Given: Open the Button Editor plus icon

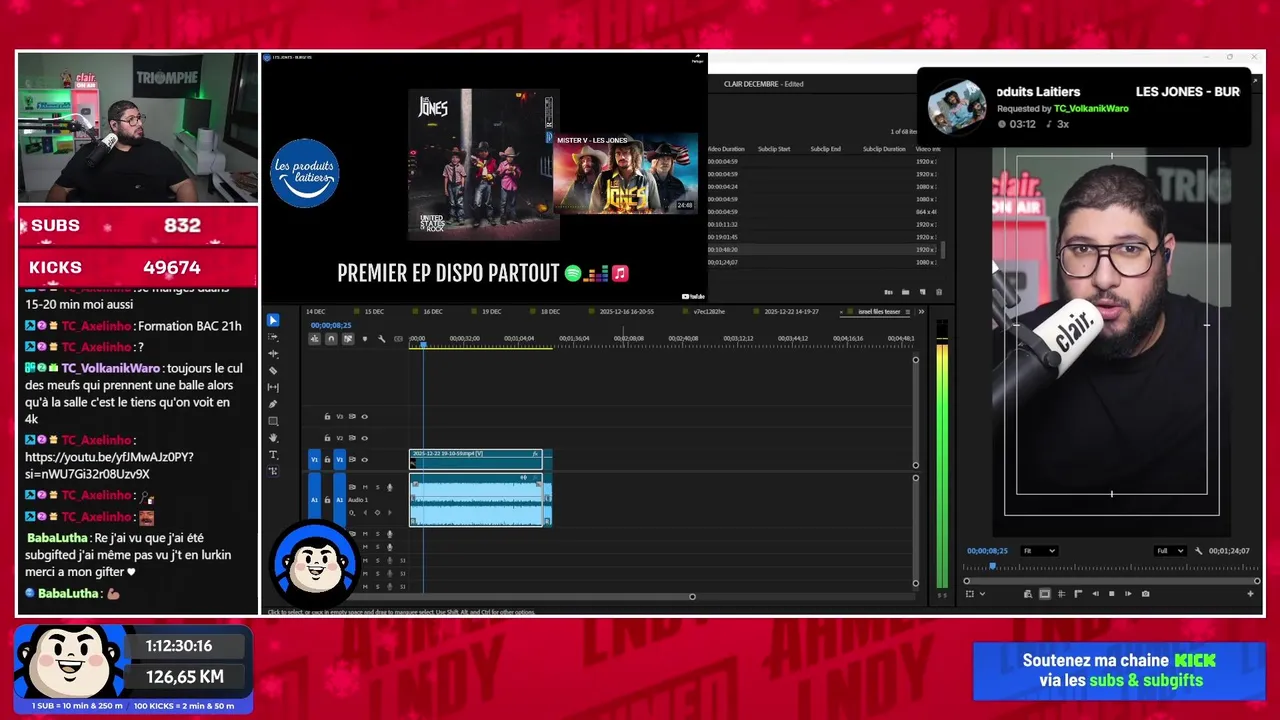Looking at the screenshot, I should click(x=1250, y=594).
